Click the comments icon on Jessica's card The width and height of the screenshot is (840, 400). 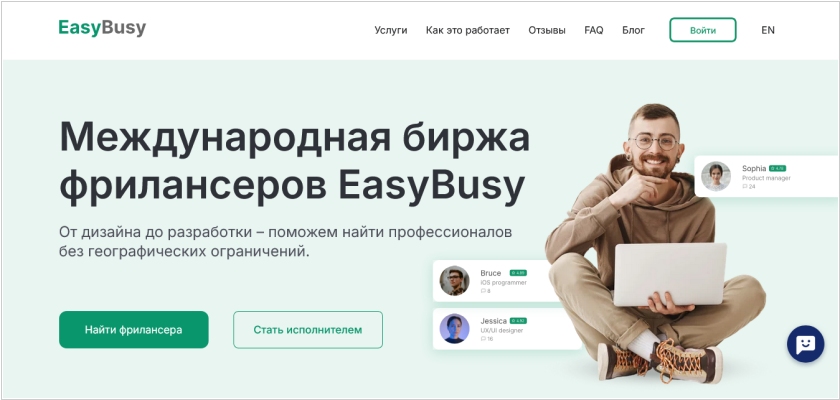[x=483, y=339]
